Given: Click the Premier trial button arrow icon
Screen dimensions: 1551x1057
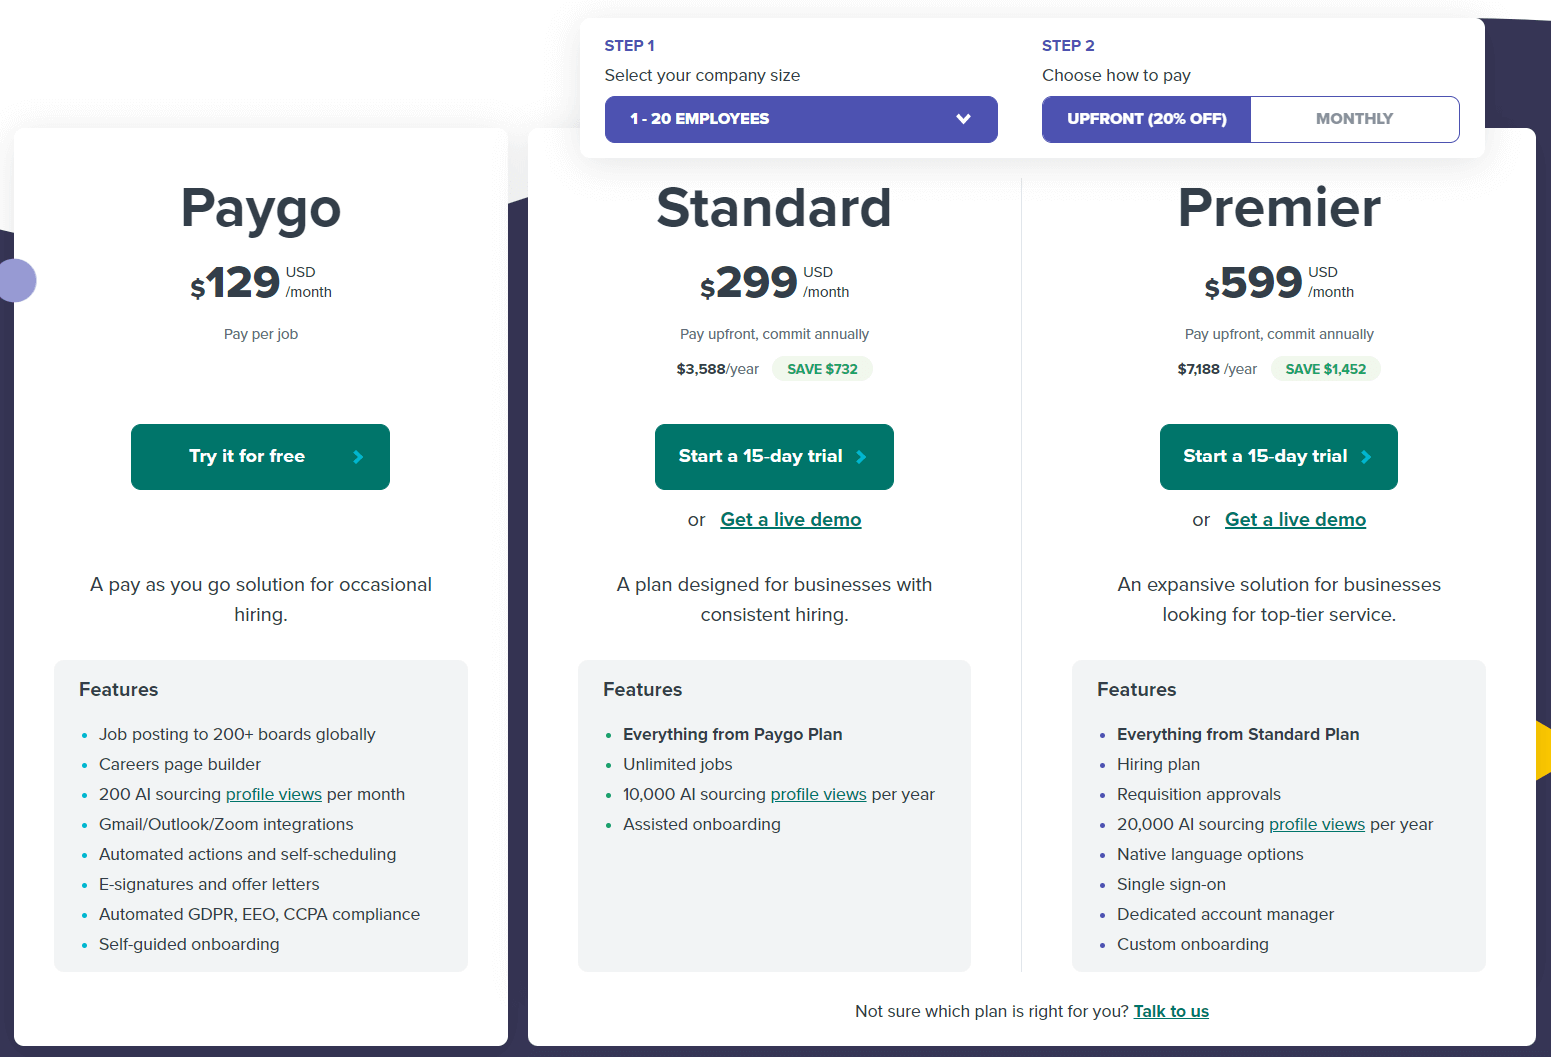Looking at the screenshot, I should (1366, 457).
